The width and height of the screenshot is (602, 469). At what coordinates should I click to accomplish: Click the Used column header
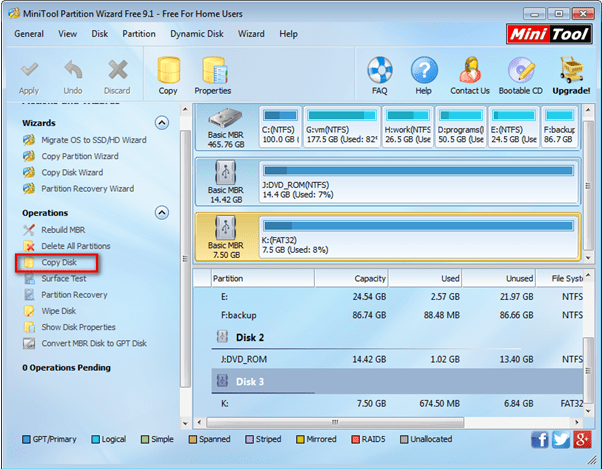point(425,279)
